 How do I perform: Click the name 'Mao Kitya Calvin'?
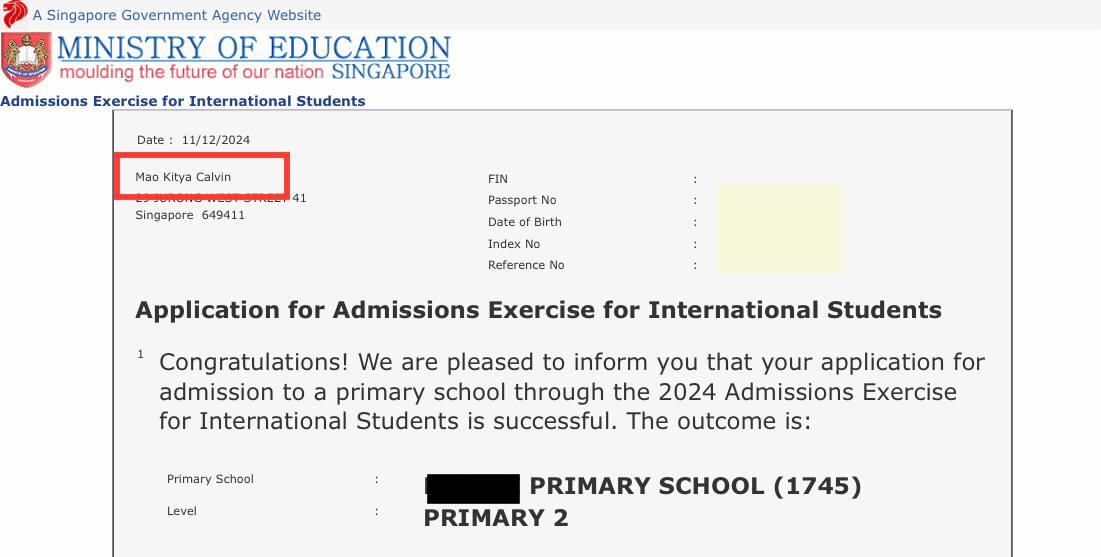183,177
